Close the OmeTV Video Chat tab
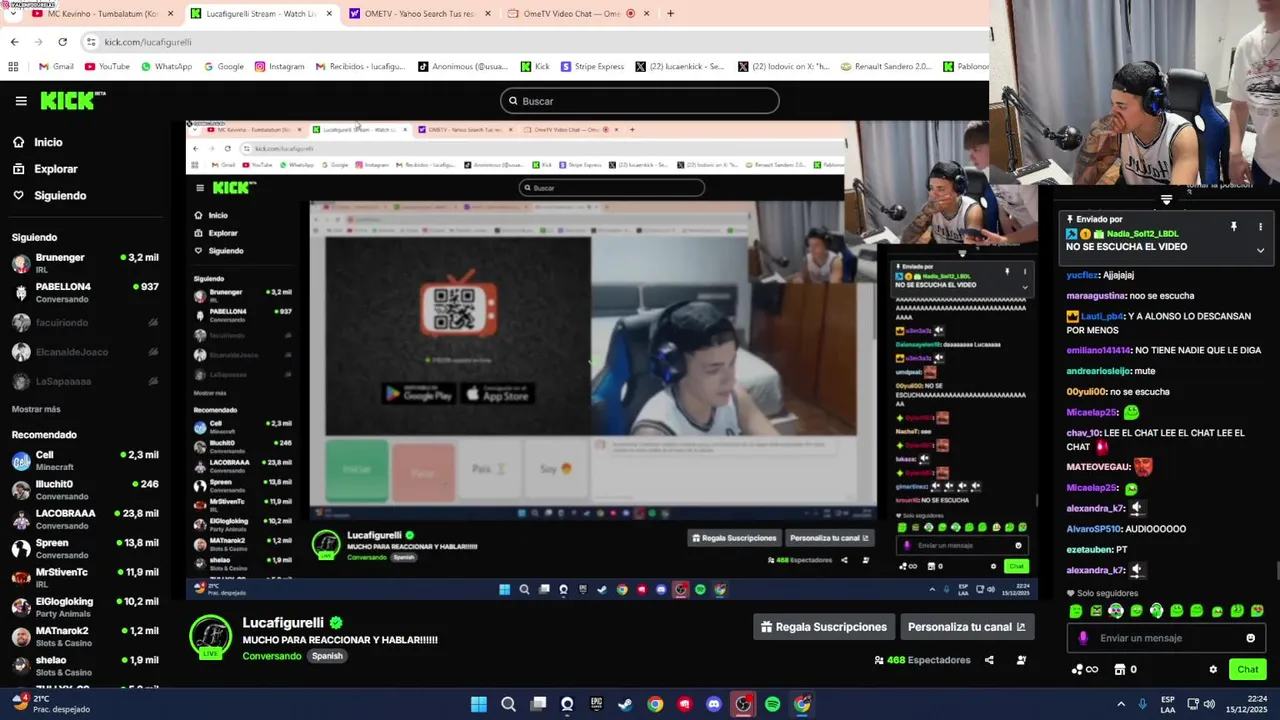Screen dimensions: 1280x720 646,14
